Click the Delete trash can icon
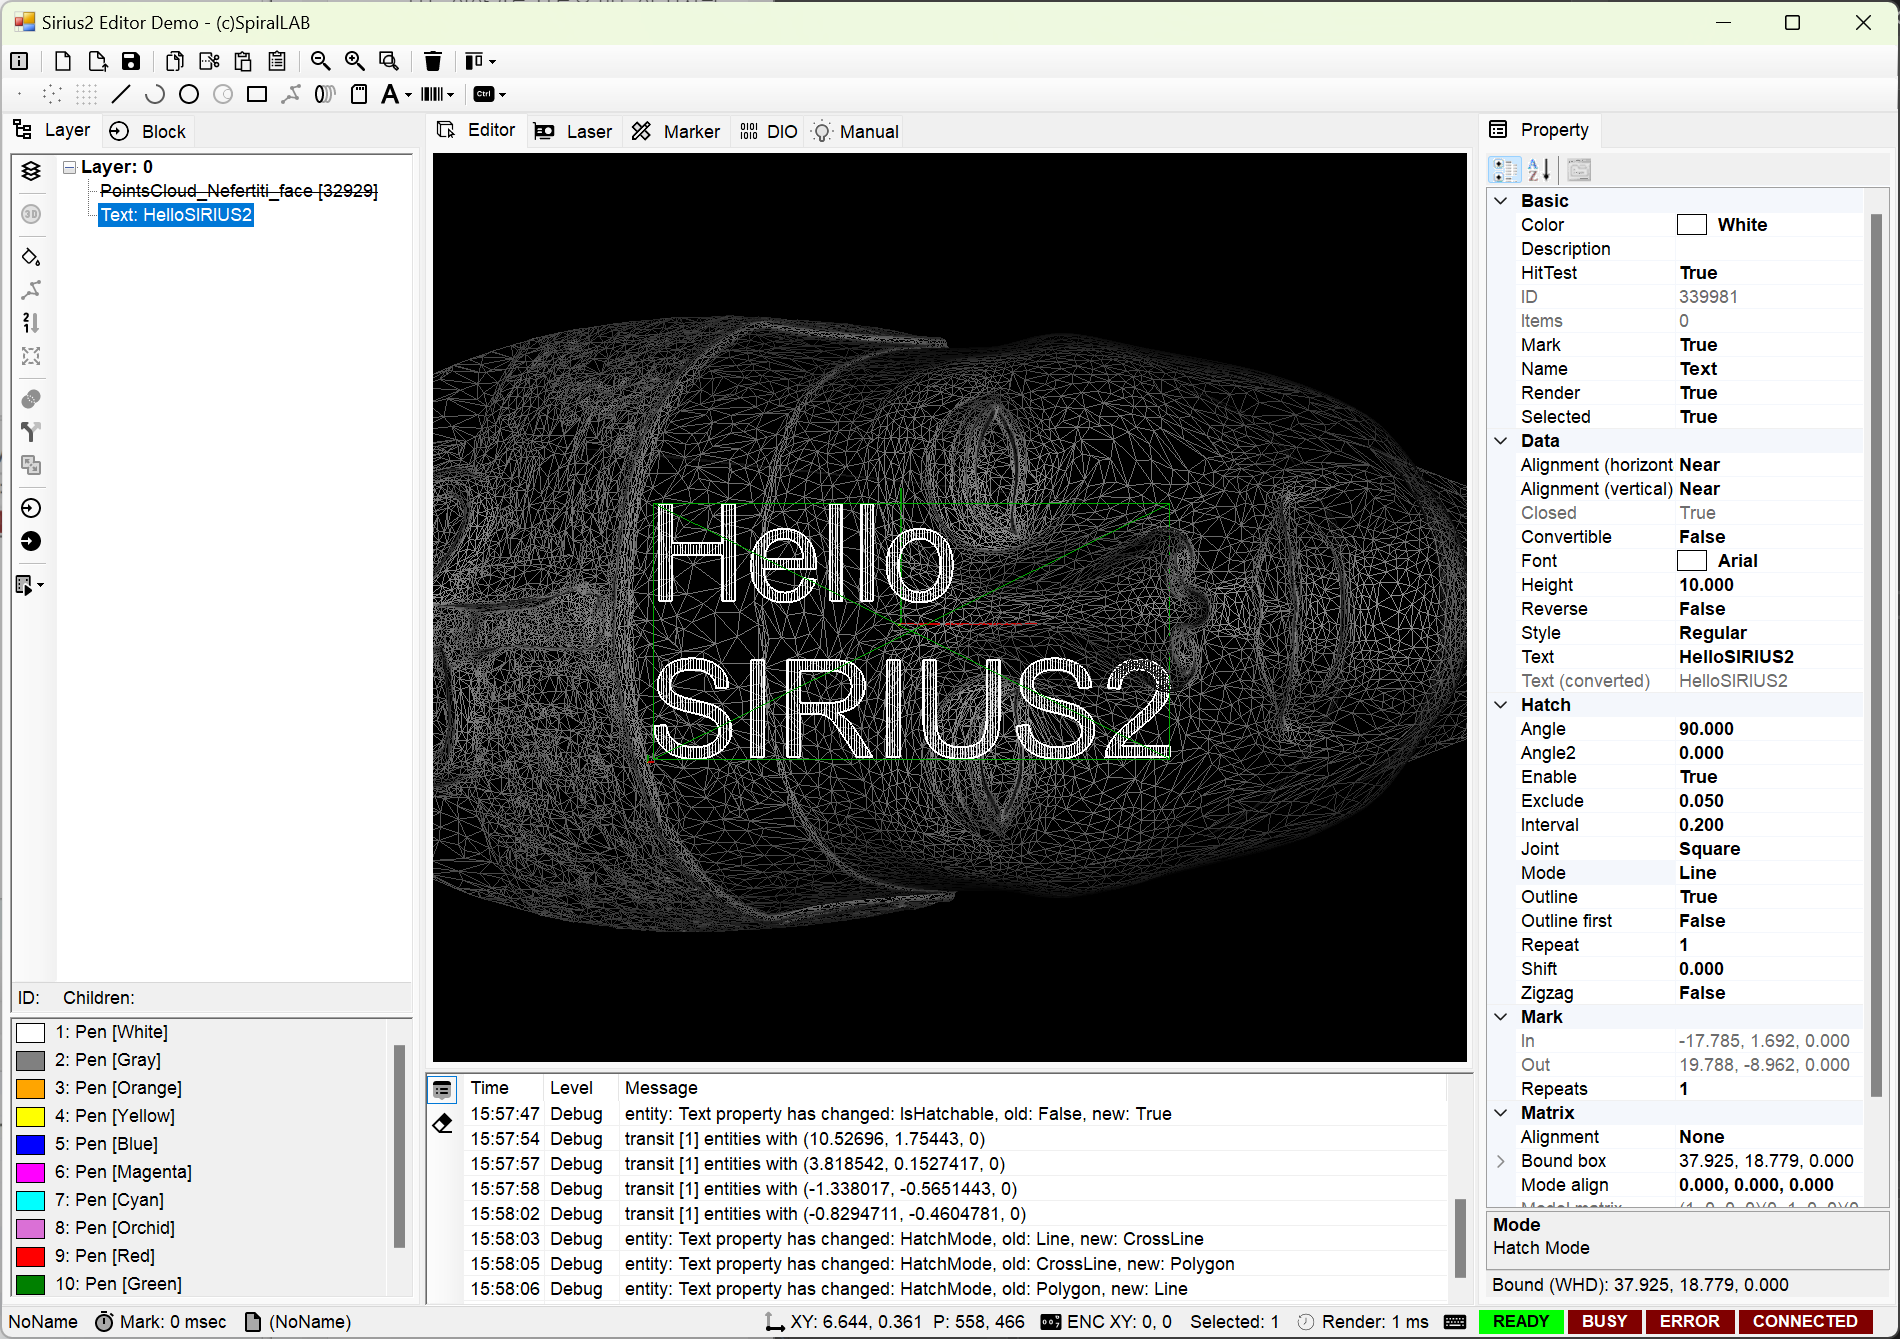This screenshot has width=1900, height=1339. [432, 61]
